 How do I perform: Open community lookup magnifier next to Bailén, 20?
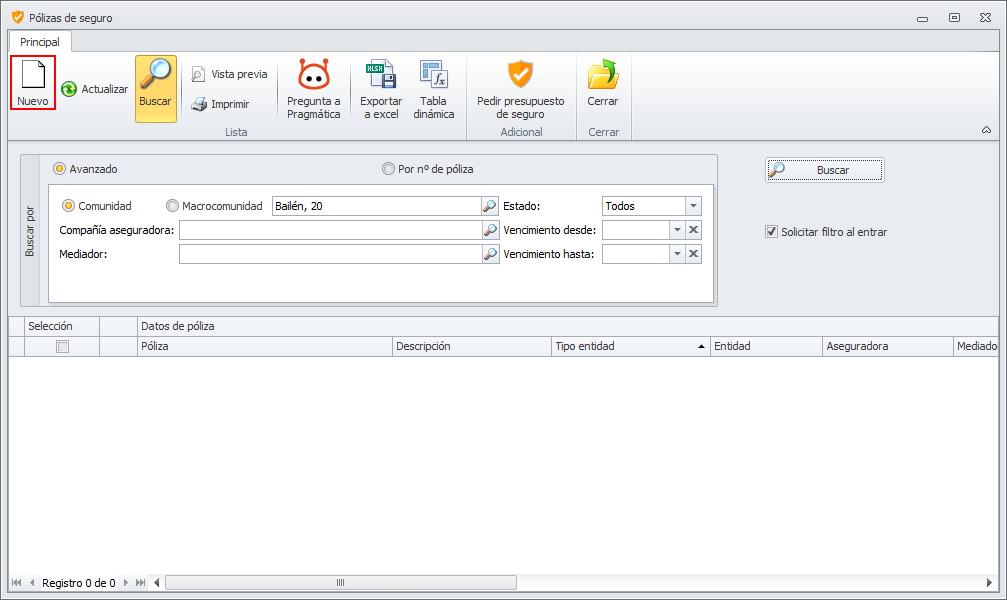pyautogui.click(x=490, y=206)
